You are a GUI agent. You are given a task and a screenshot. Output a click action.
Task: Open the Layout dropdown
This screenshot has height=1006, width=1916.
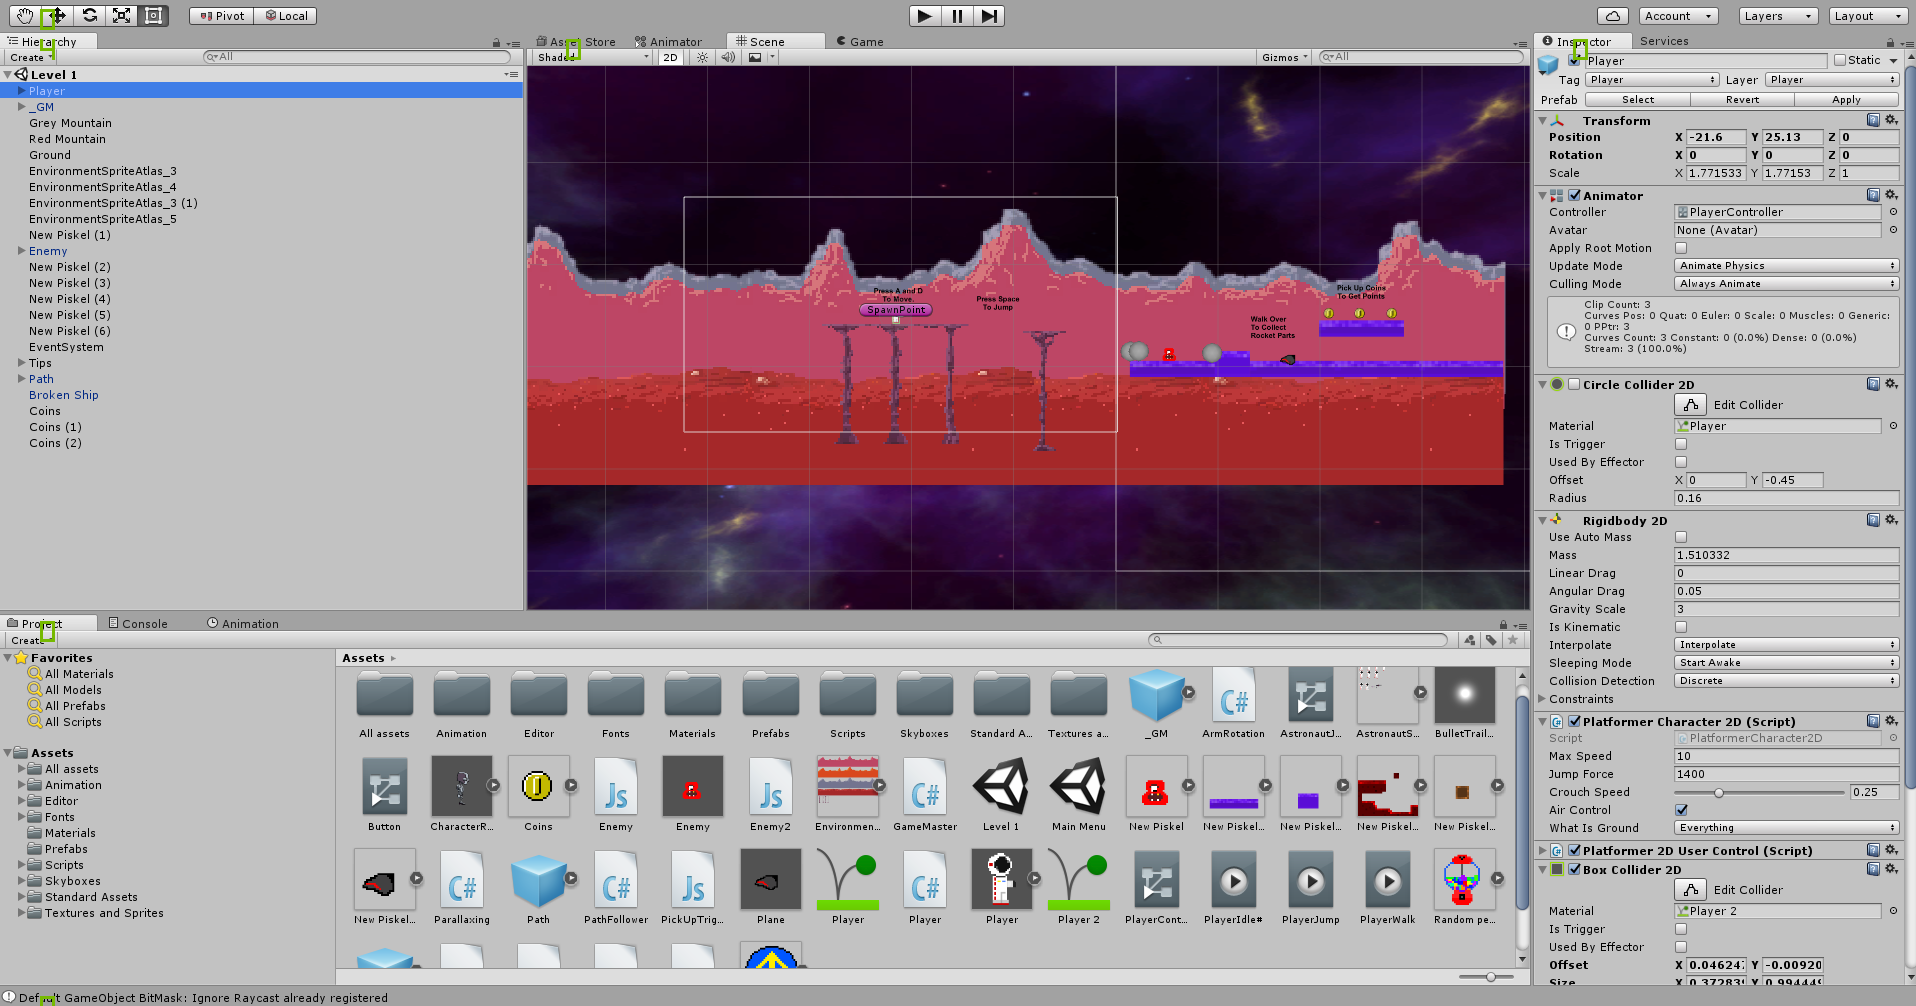click(1867, 16)
